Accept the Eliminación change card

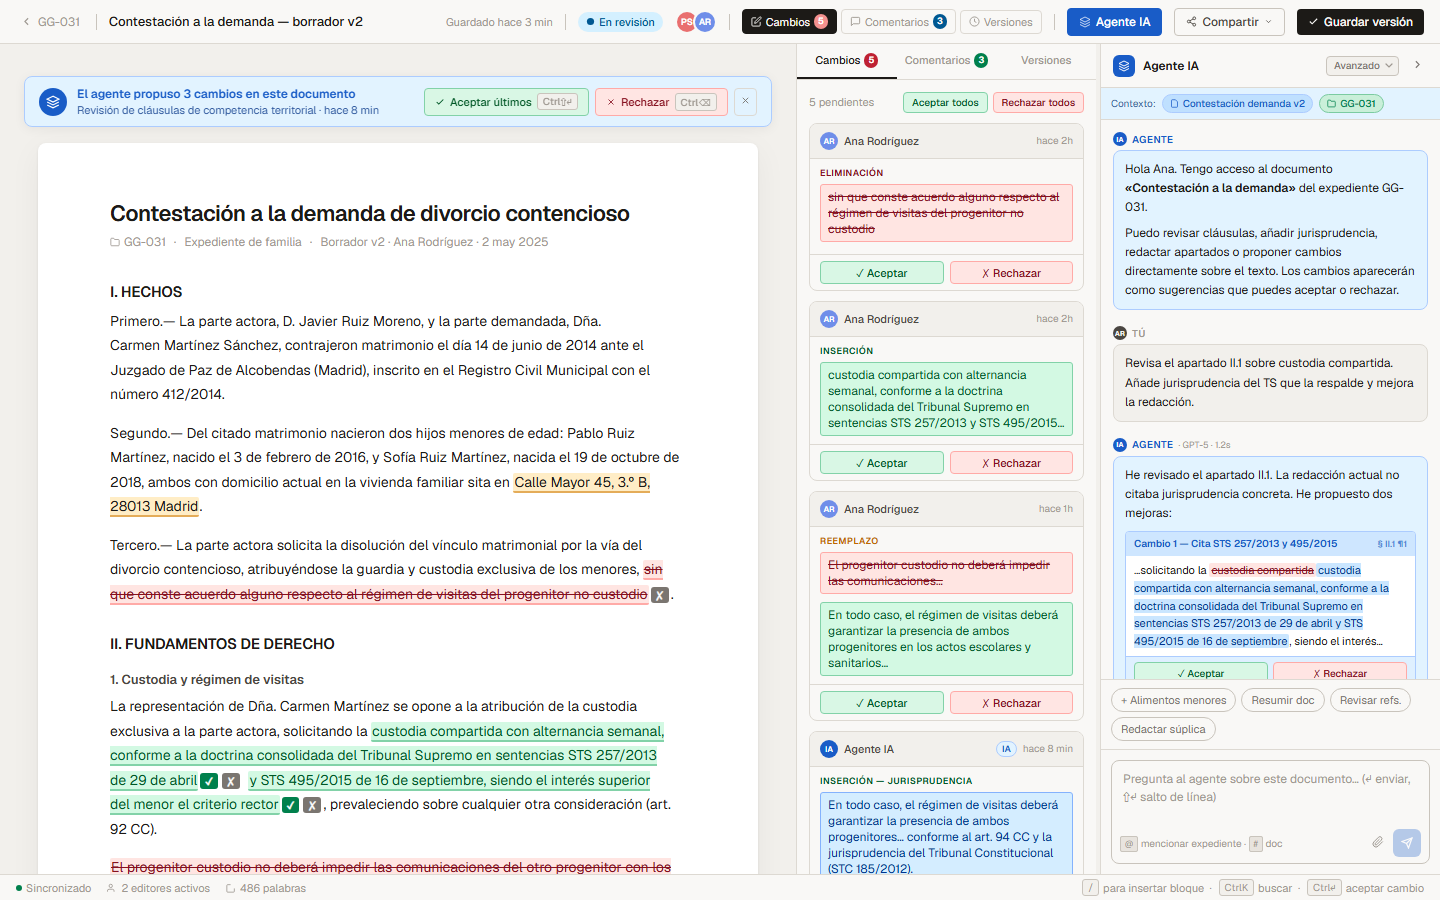(881, 273)
